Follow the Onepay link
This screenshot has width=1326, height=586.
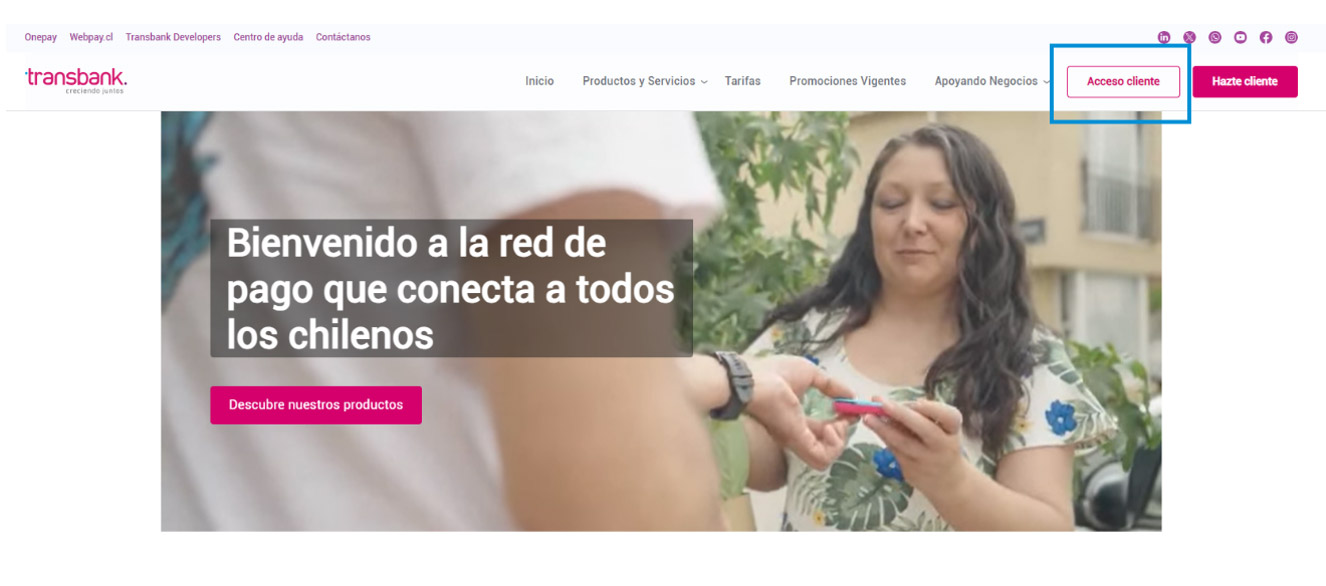pos(41,37)
